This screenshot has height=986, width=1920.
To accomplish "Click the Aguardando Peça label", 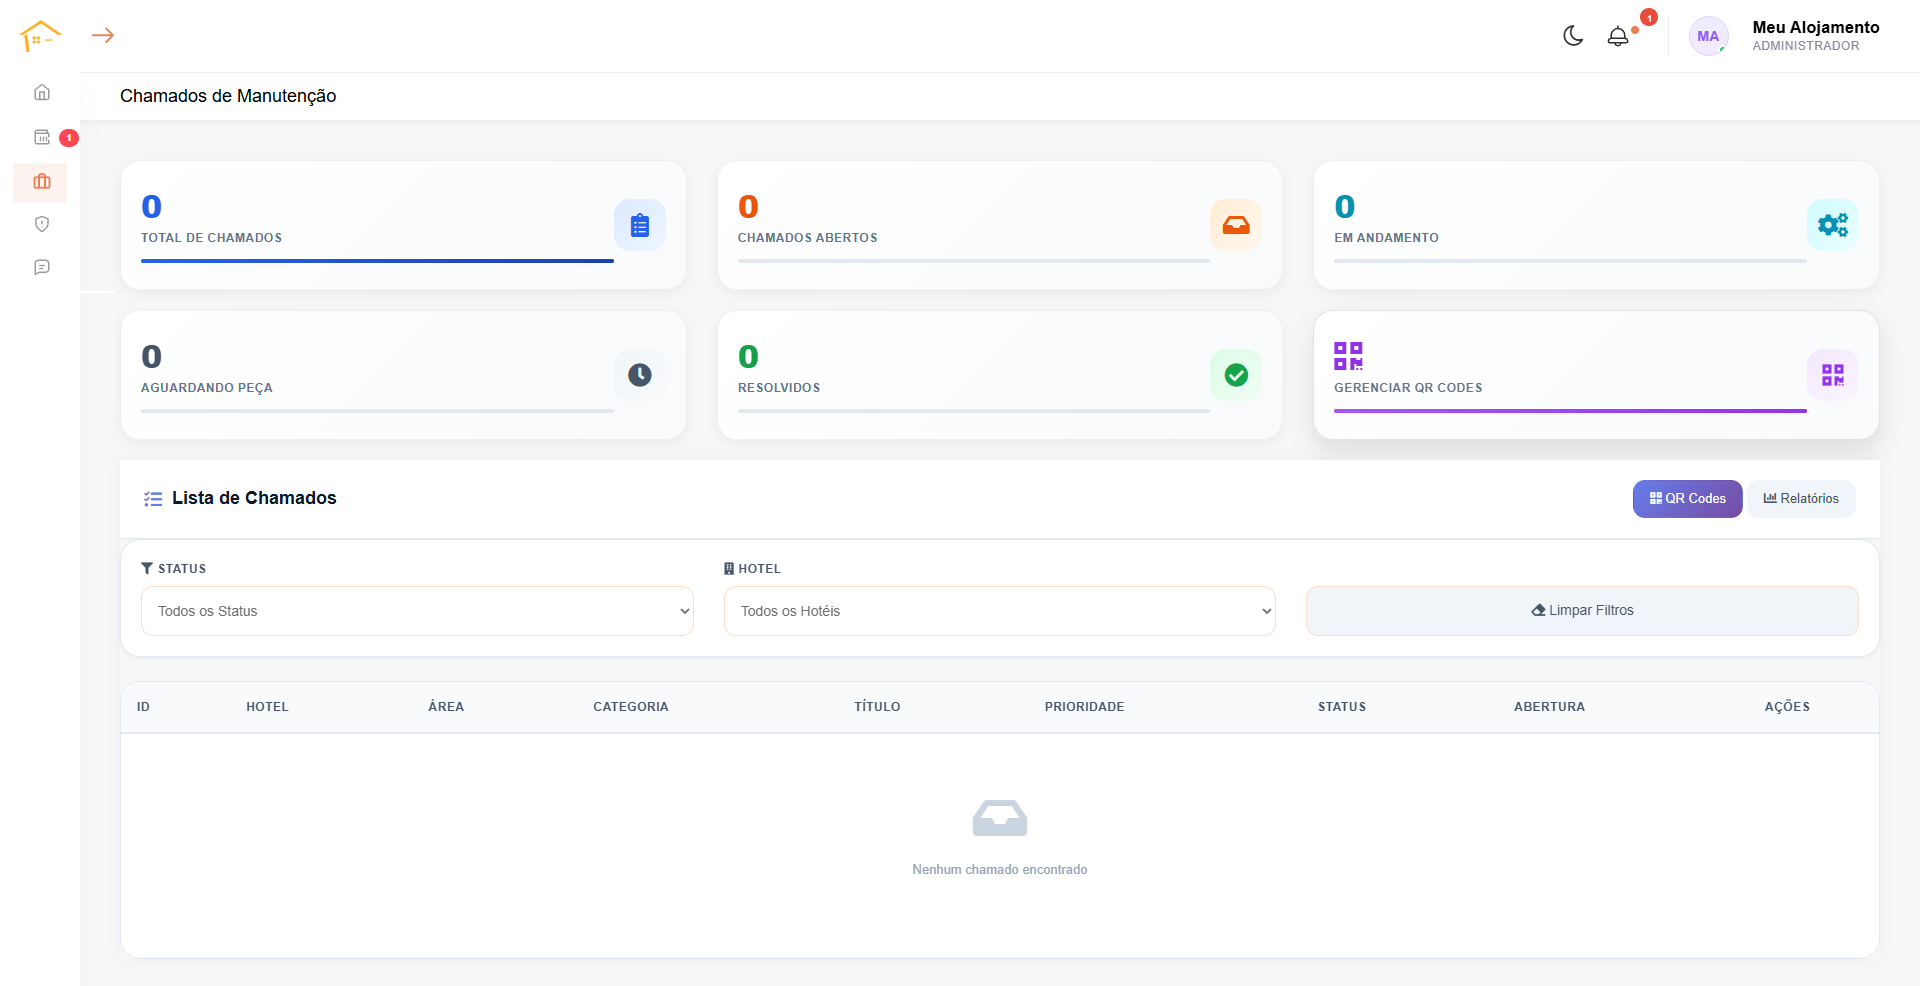I will click(x=207, y=388).
